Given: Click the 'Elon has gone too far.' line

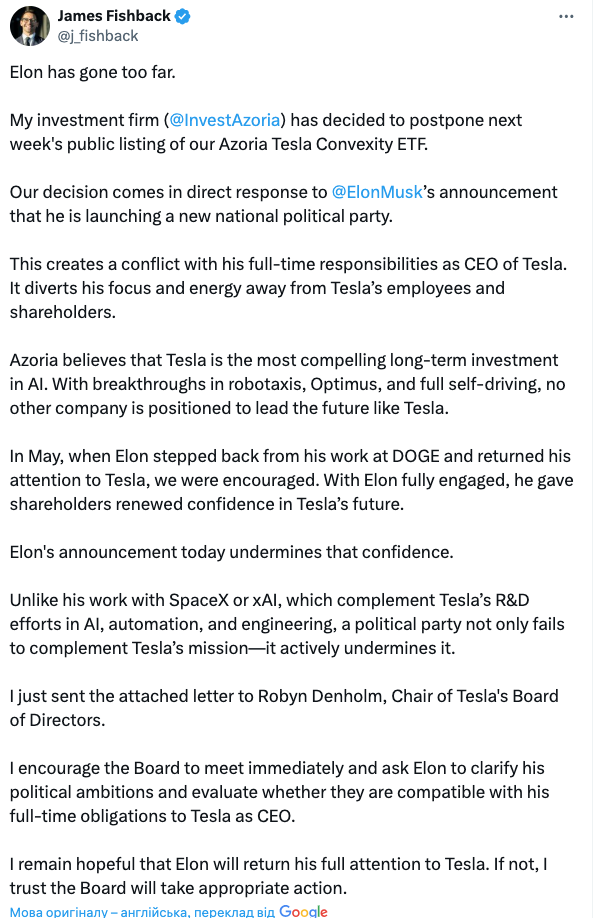Looking at the screenshot, I should click(x=92, y=72).
